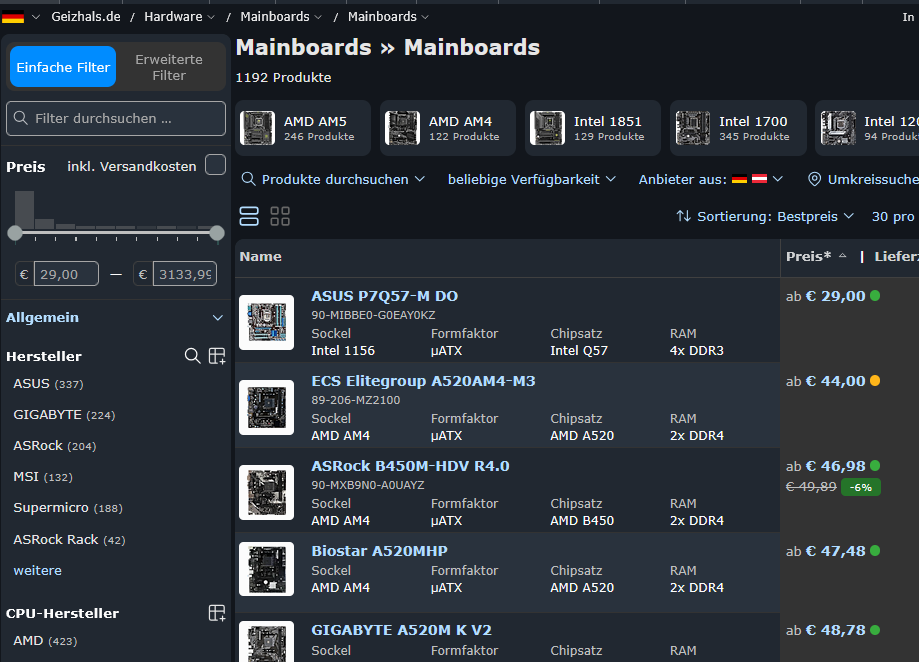Click minimum price slider handle
The width and height of the screenshot is (919, 662).
(15, 233)
